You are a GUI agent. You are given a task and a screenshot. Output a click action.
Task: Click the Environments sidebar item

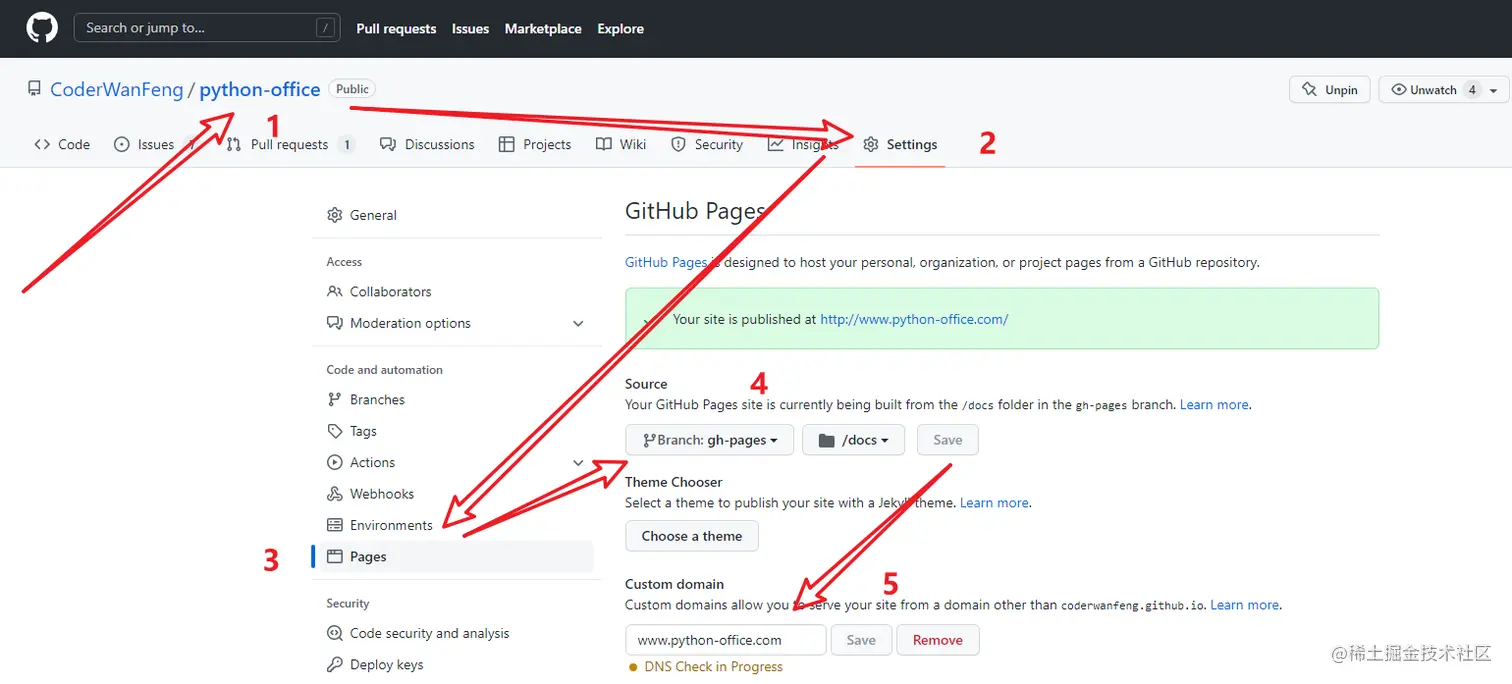391,524
